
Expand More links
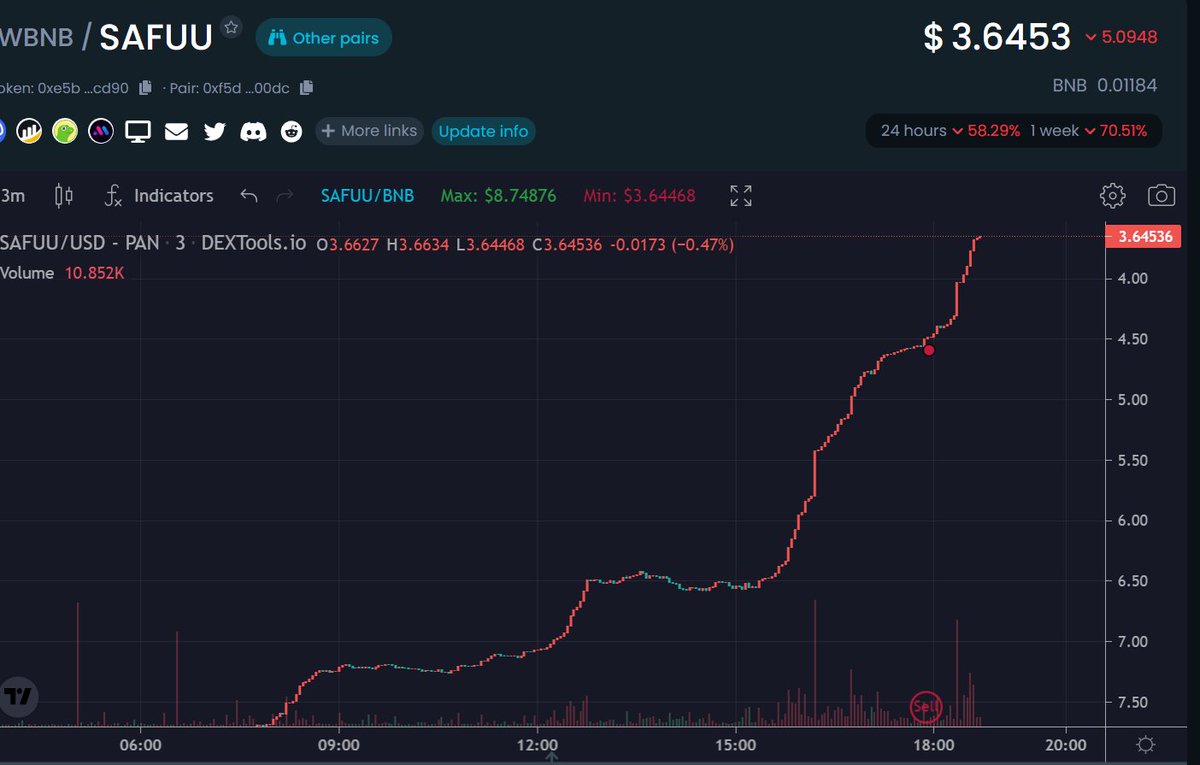tap(368, 131)
